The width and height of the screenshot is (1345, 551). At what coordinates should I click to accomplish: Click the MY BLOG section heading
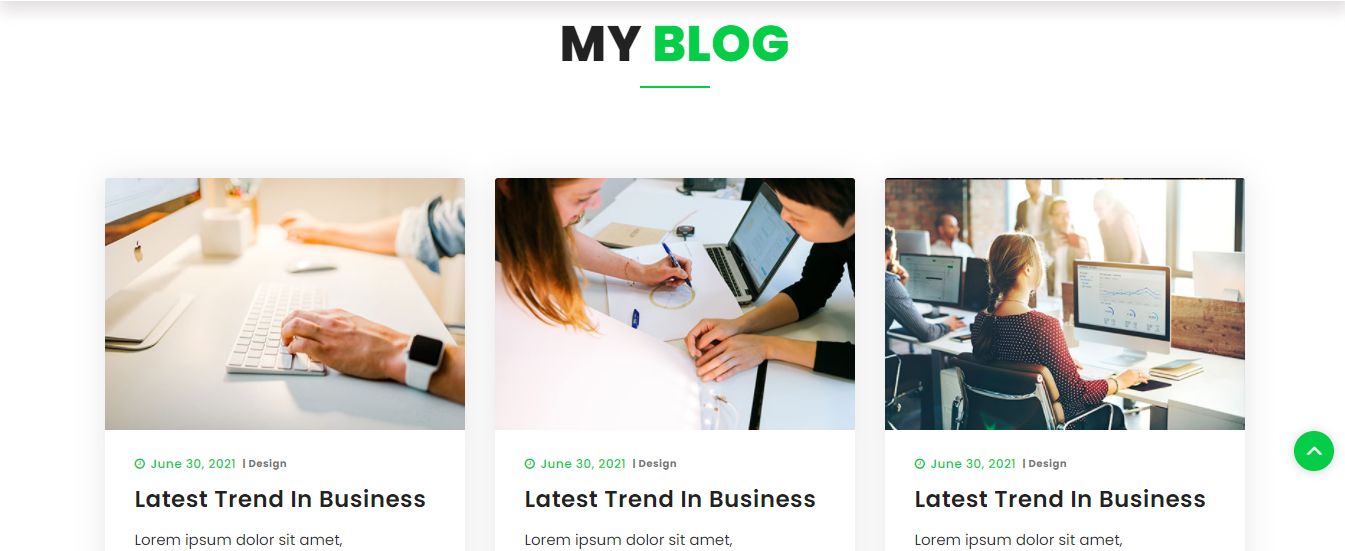(675, 44)
